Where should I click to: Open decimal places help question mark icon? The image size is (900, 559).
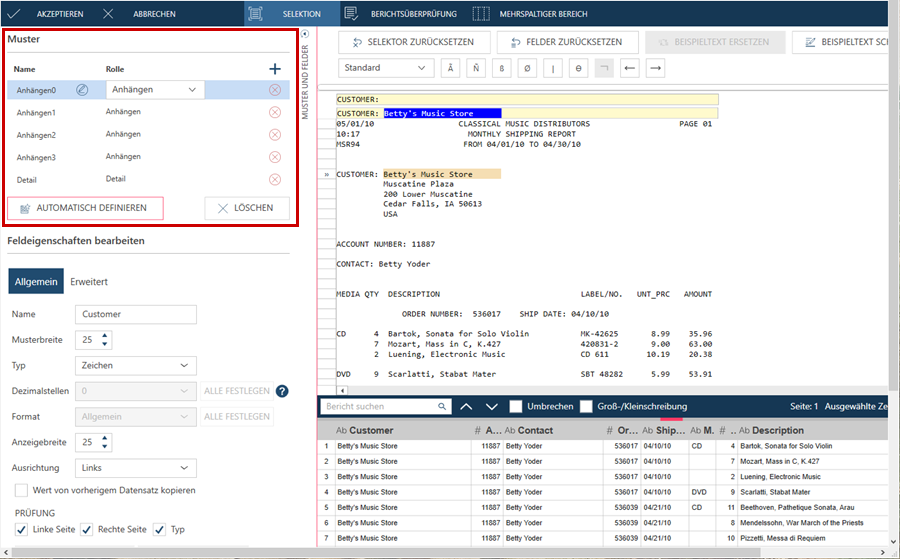(x=282, y=391)
